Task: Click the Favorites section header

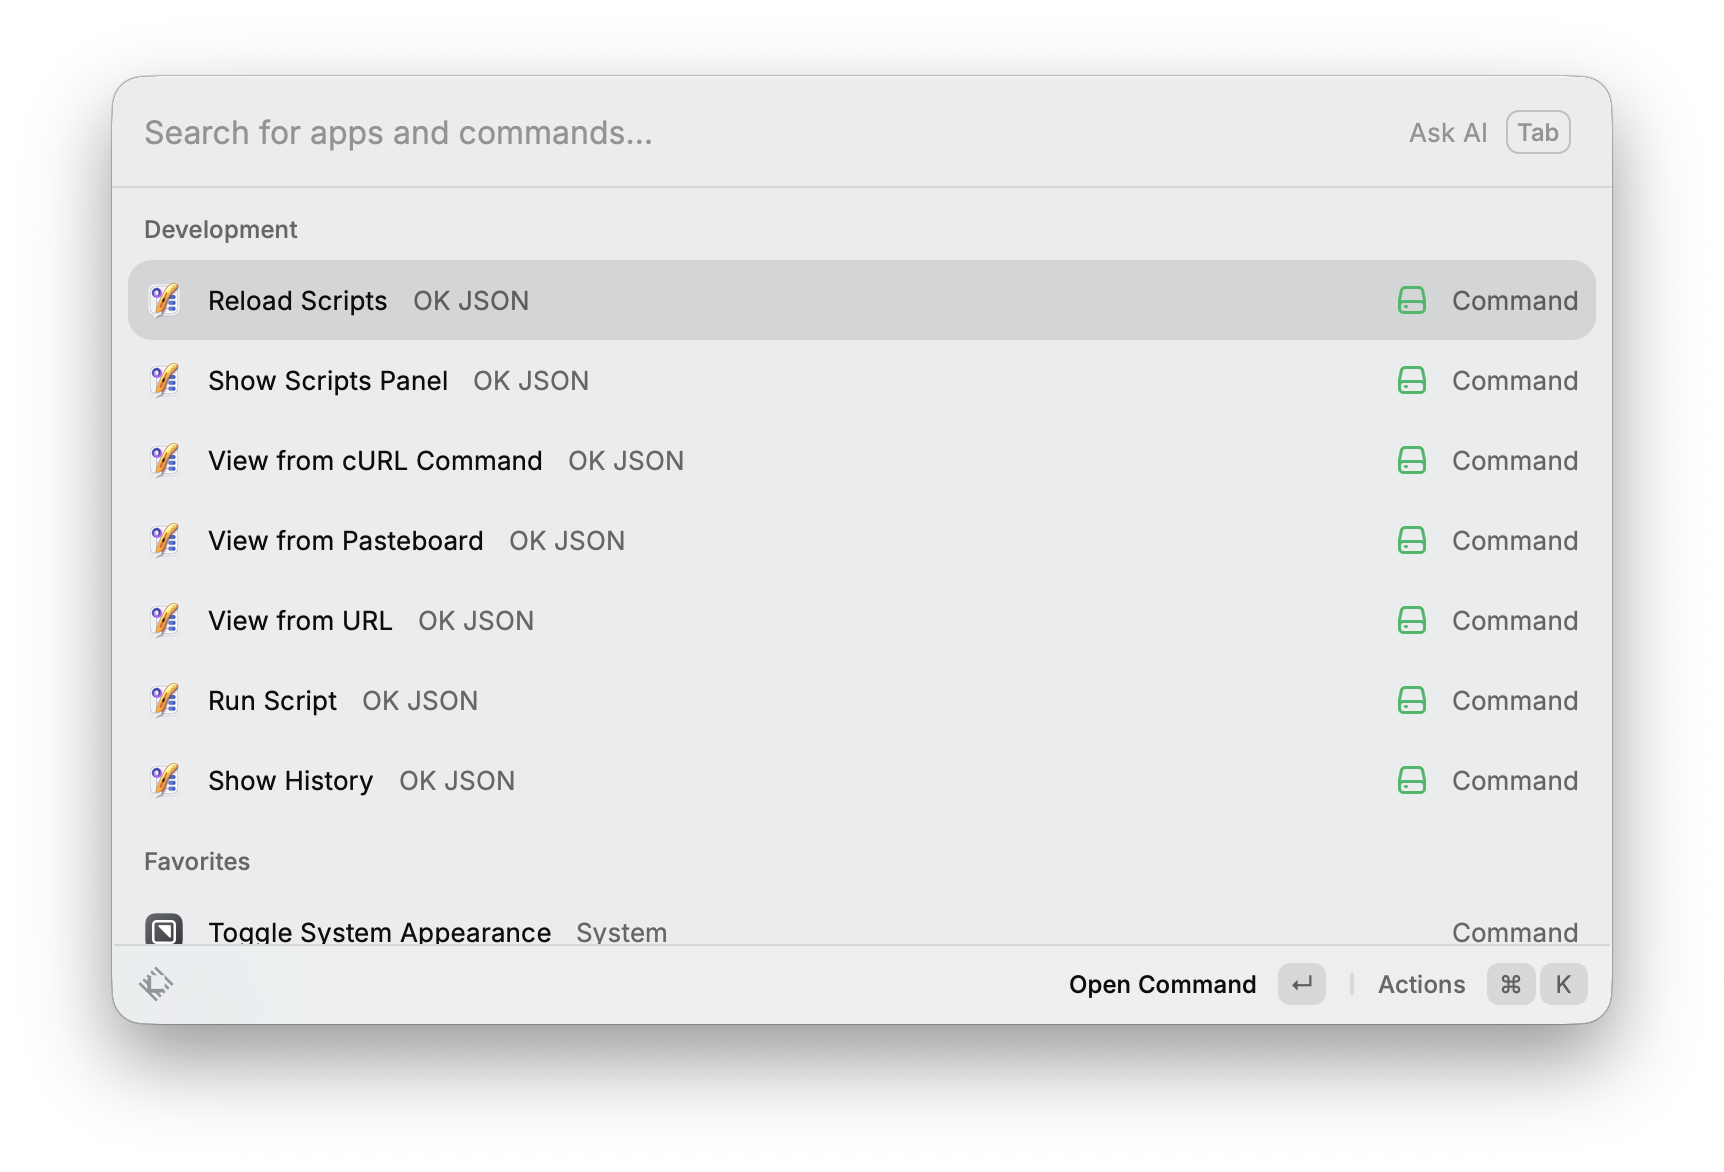Action: tap(197, 862)
